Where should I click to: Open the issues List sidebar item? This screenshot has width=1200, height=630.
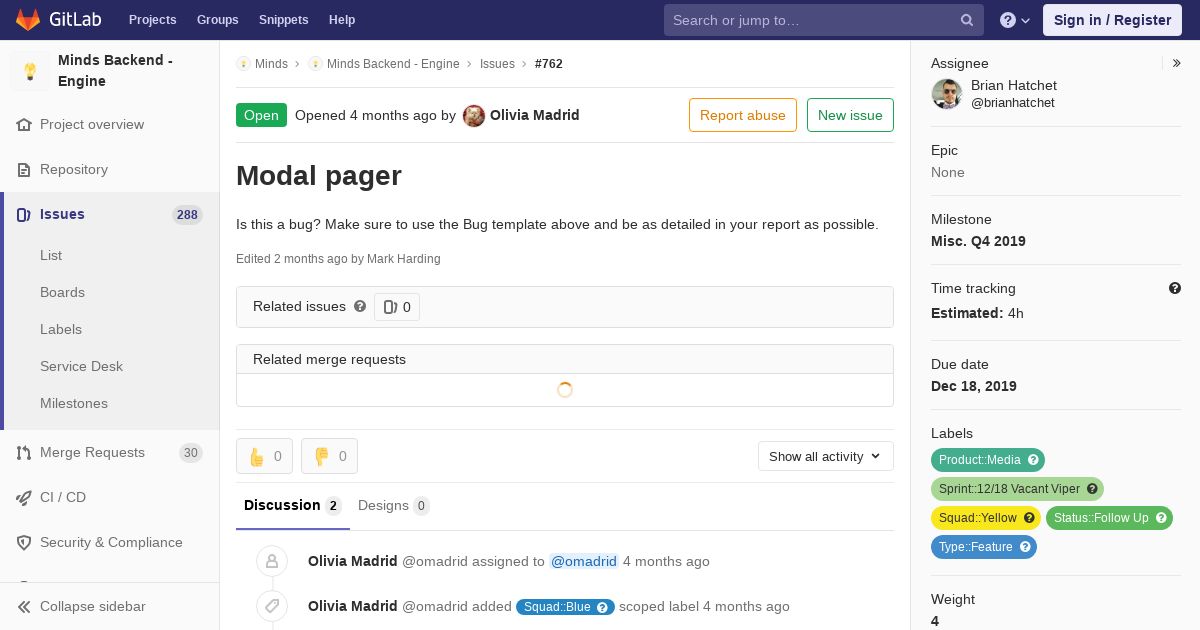(51, 256)
